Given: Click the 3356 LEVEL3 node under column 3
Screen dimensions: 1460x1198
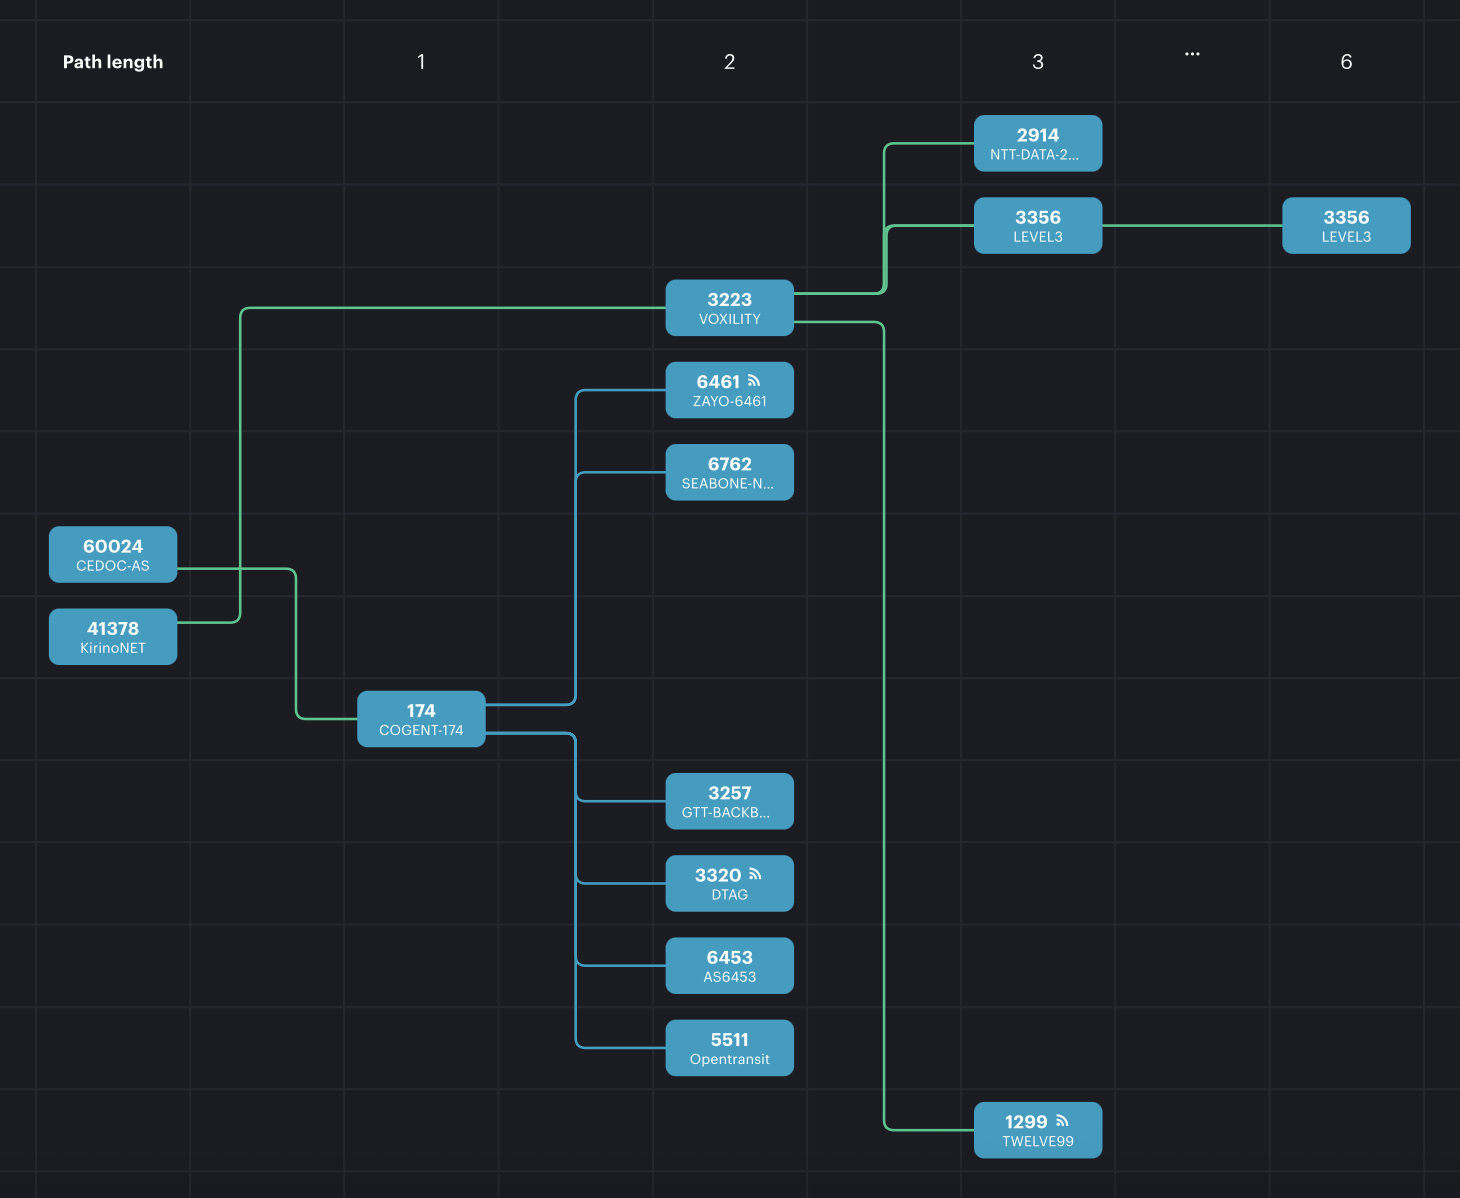Looking at the screenshot, I should [1037, 226].
